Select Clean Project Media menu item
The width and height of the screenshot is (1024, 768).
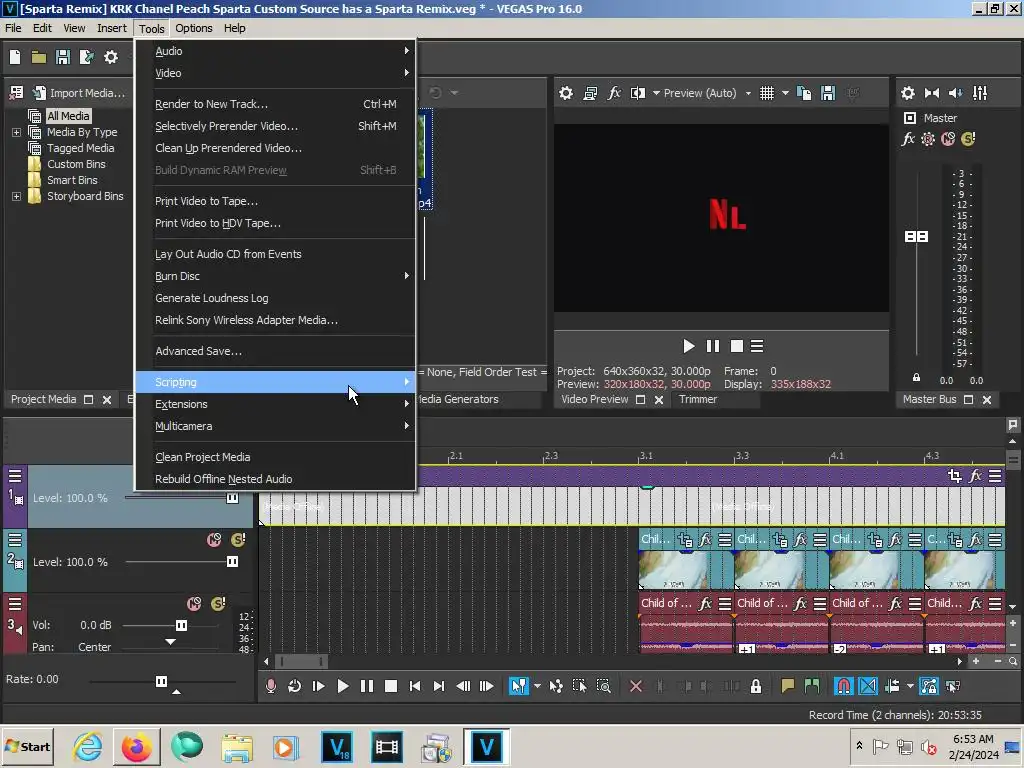(275, 457)
